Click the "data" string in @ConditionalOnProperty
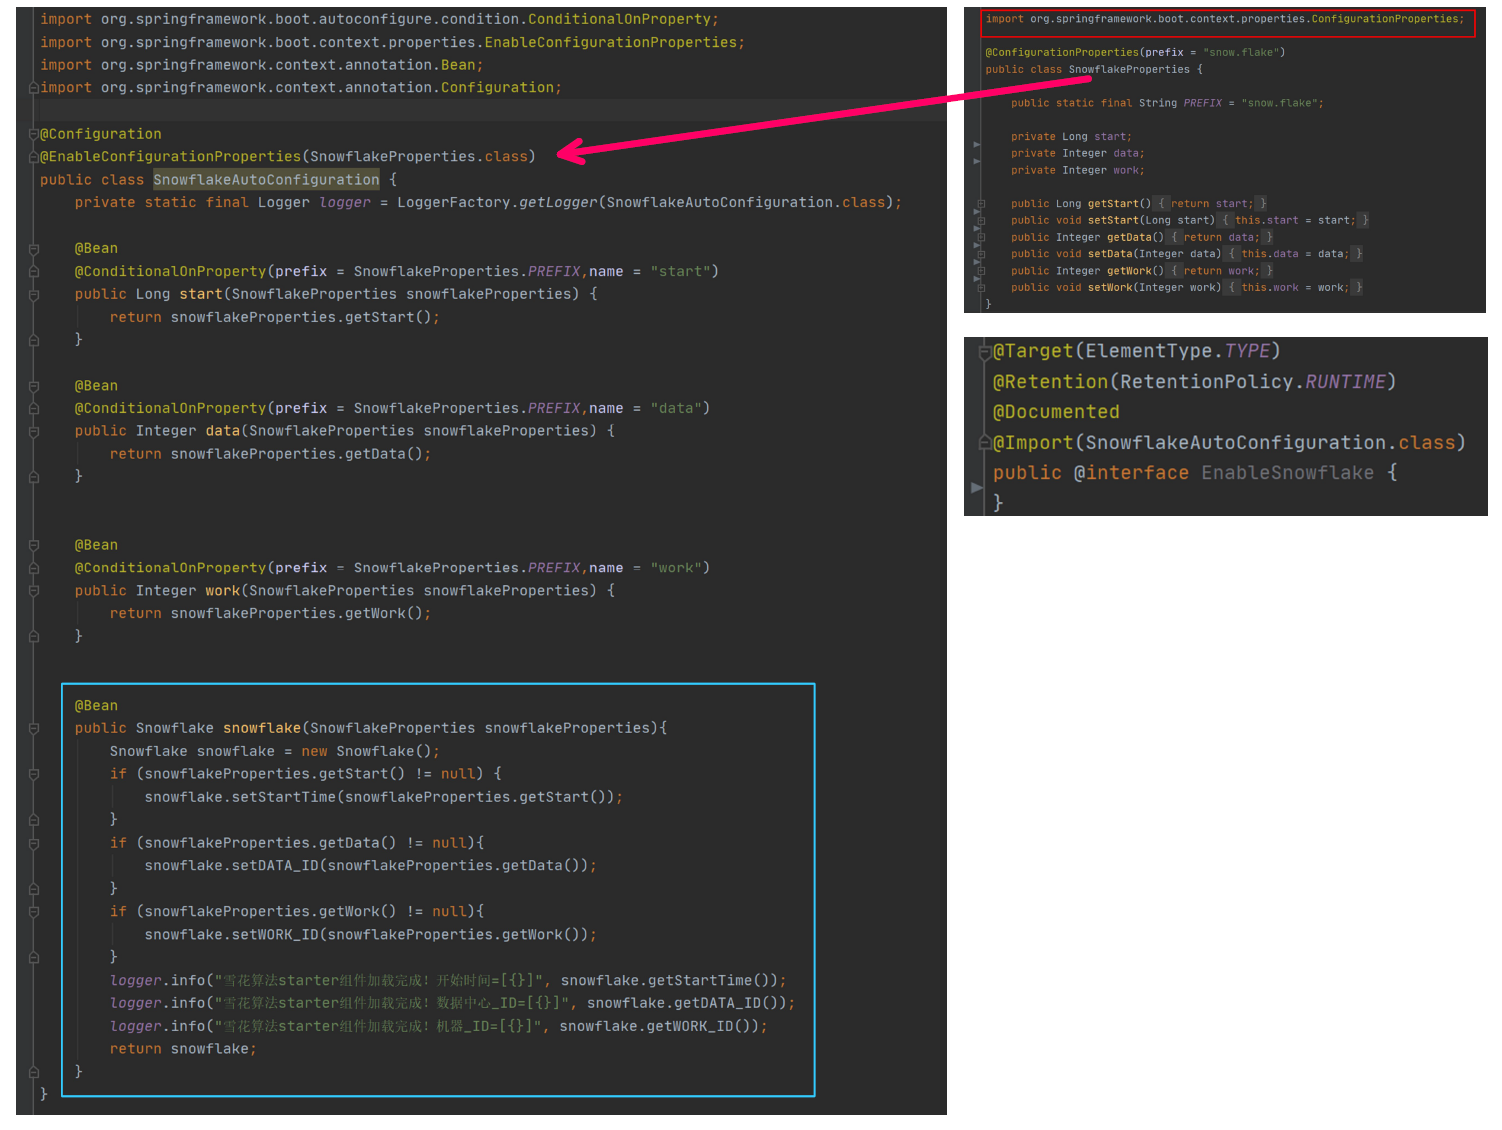The width and height of the screenshot is (1502, 1130). coord(676,408)
